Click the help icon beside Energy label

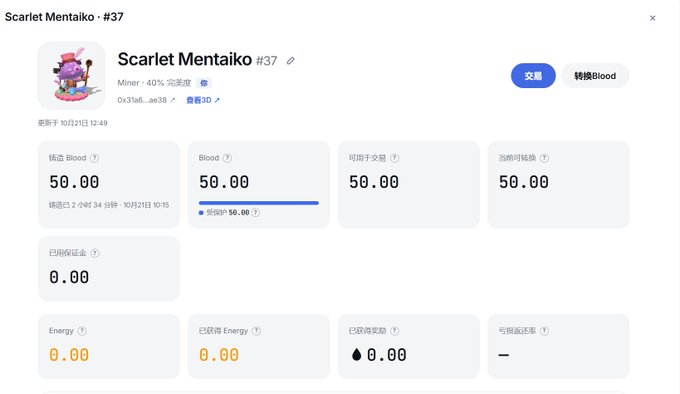(x=82, y=331)
